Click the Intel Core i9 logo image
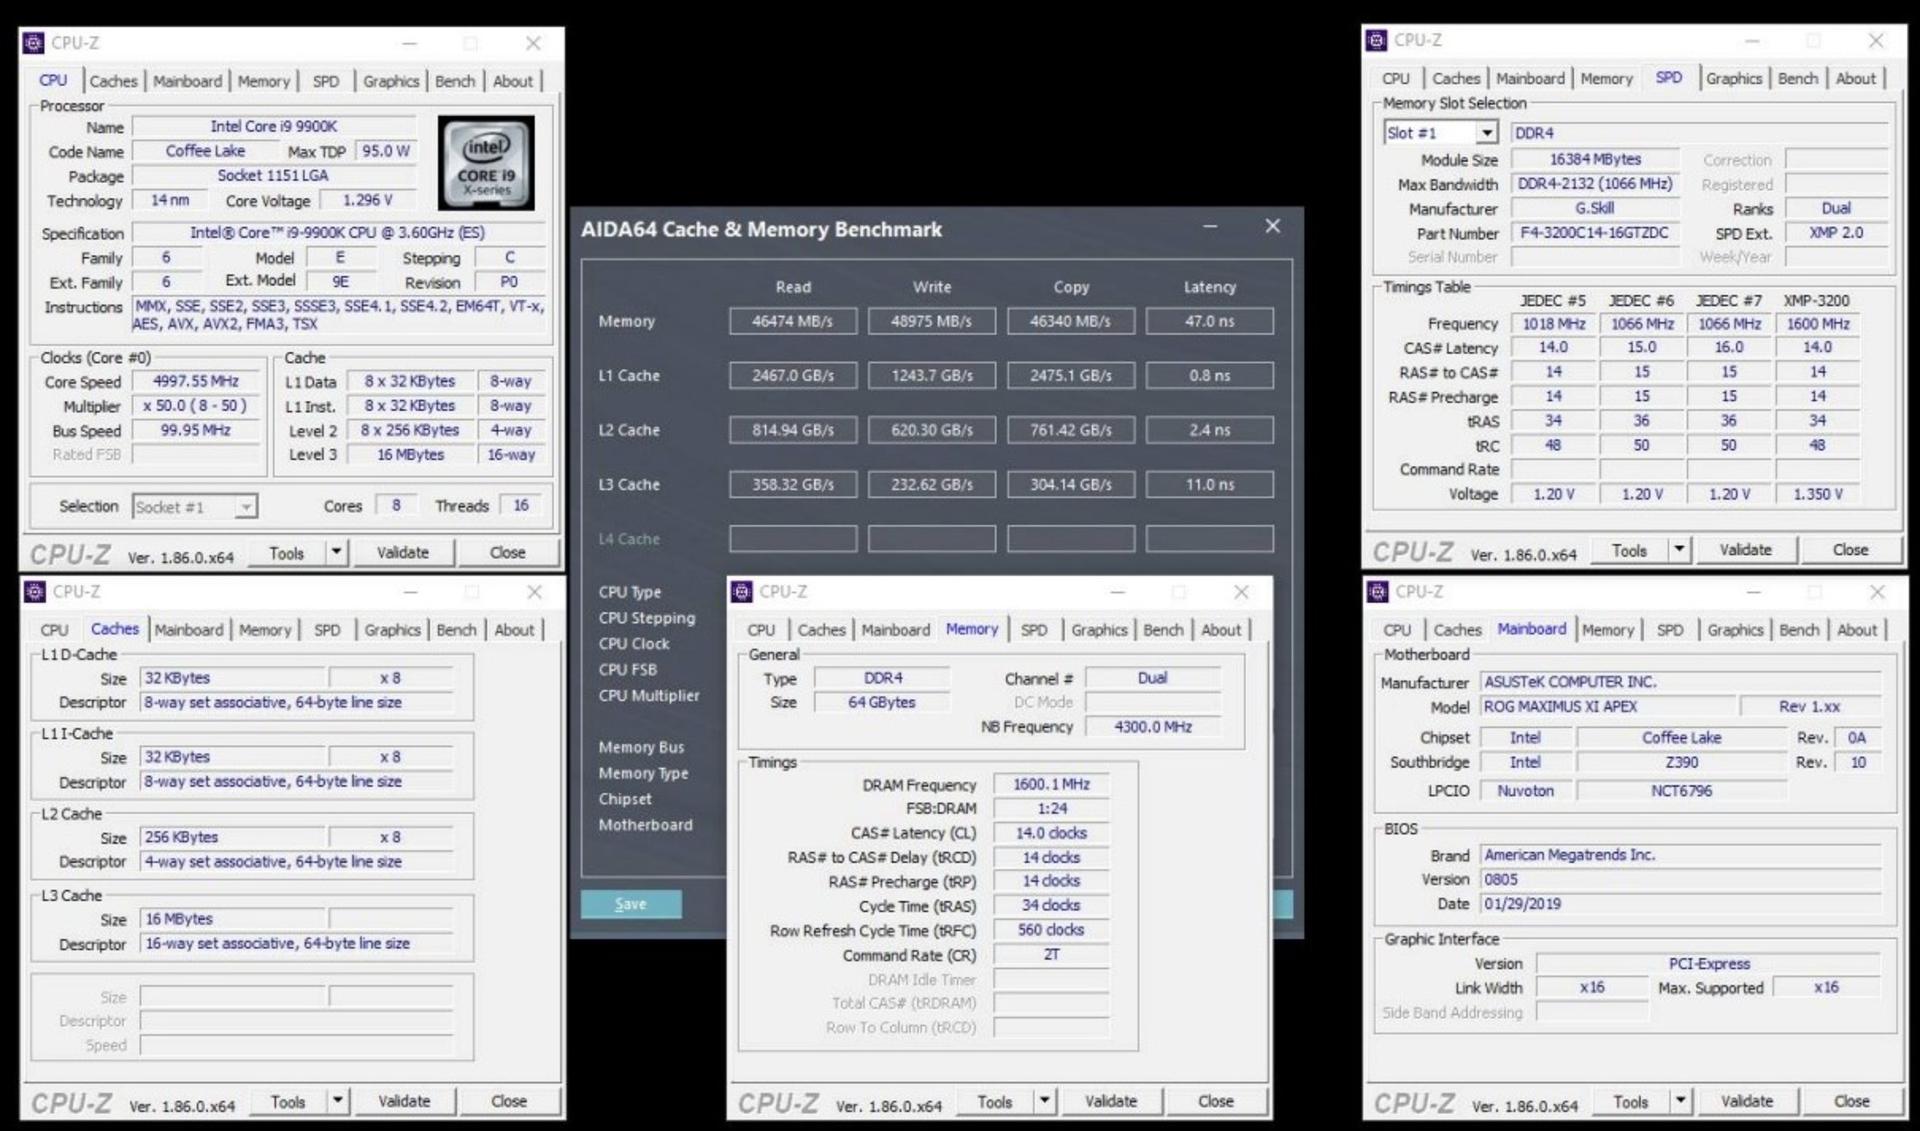The width and height of the screenshot is (1920, 1131). (x=486, y=162)
